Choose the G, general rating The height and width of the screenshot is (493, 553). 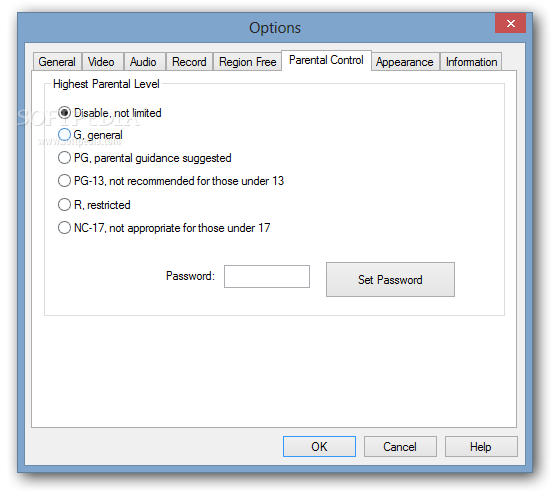pos(90,135)
